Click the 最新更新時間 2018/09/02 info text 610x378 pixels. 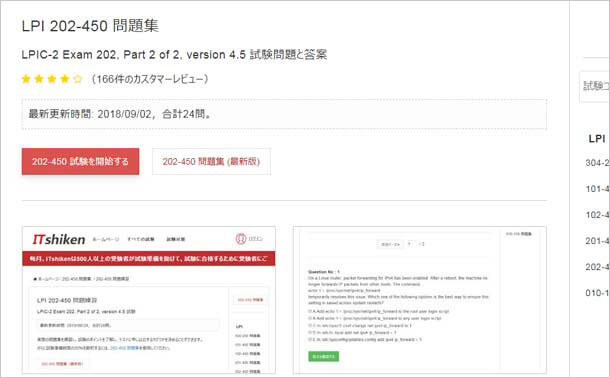(120, 114)
